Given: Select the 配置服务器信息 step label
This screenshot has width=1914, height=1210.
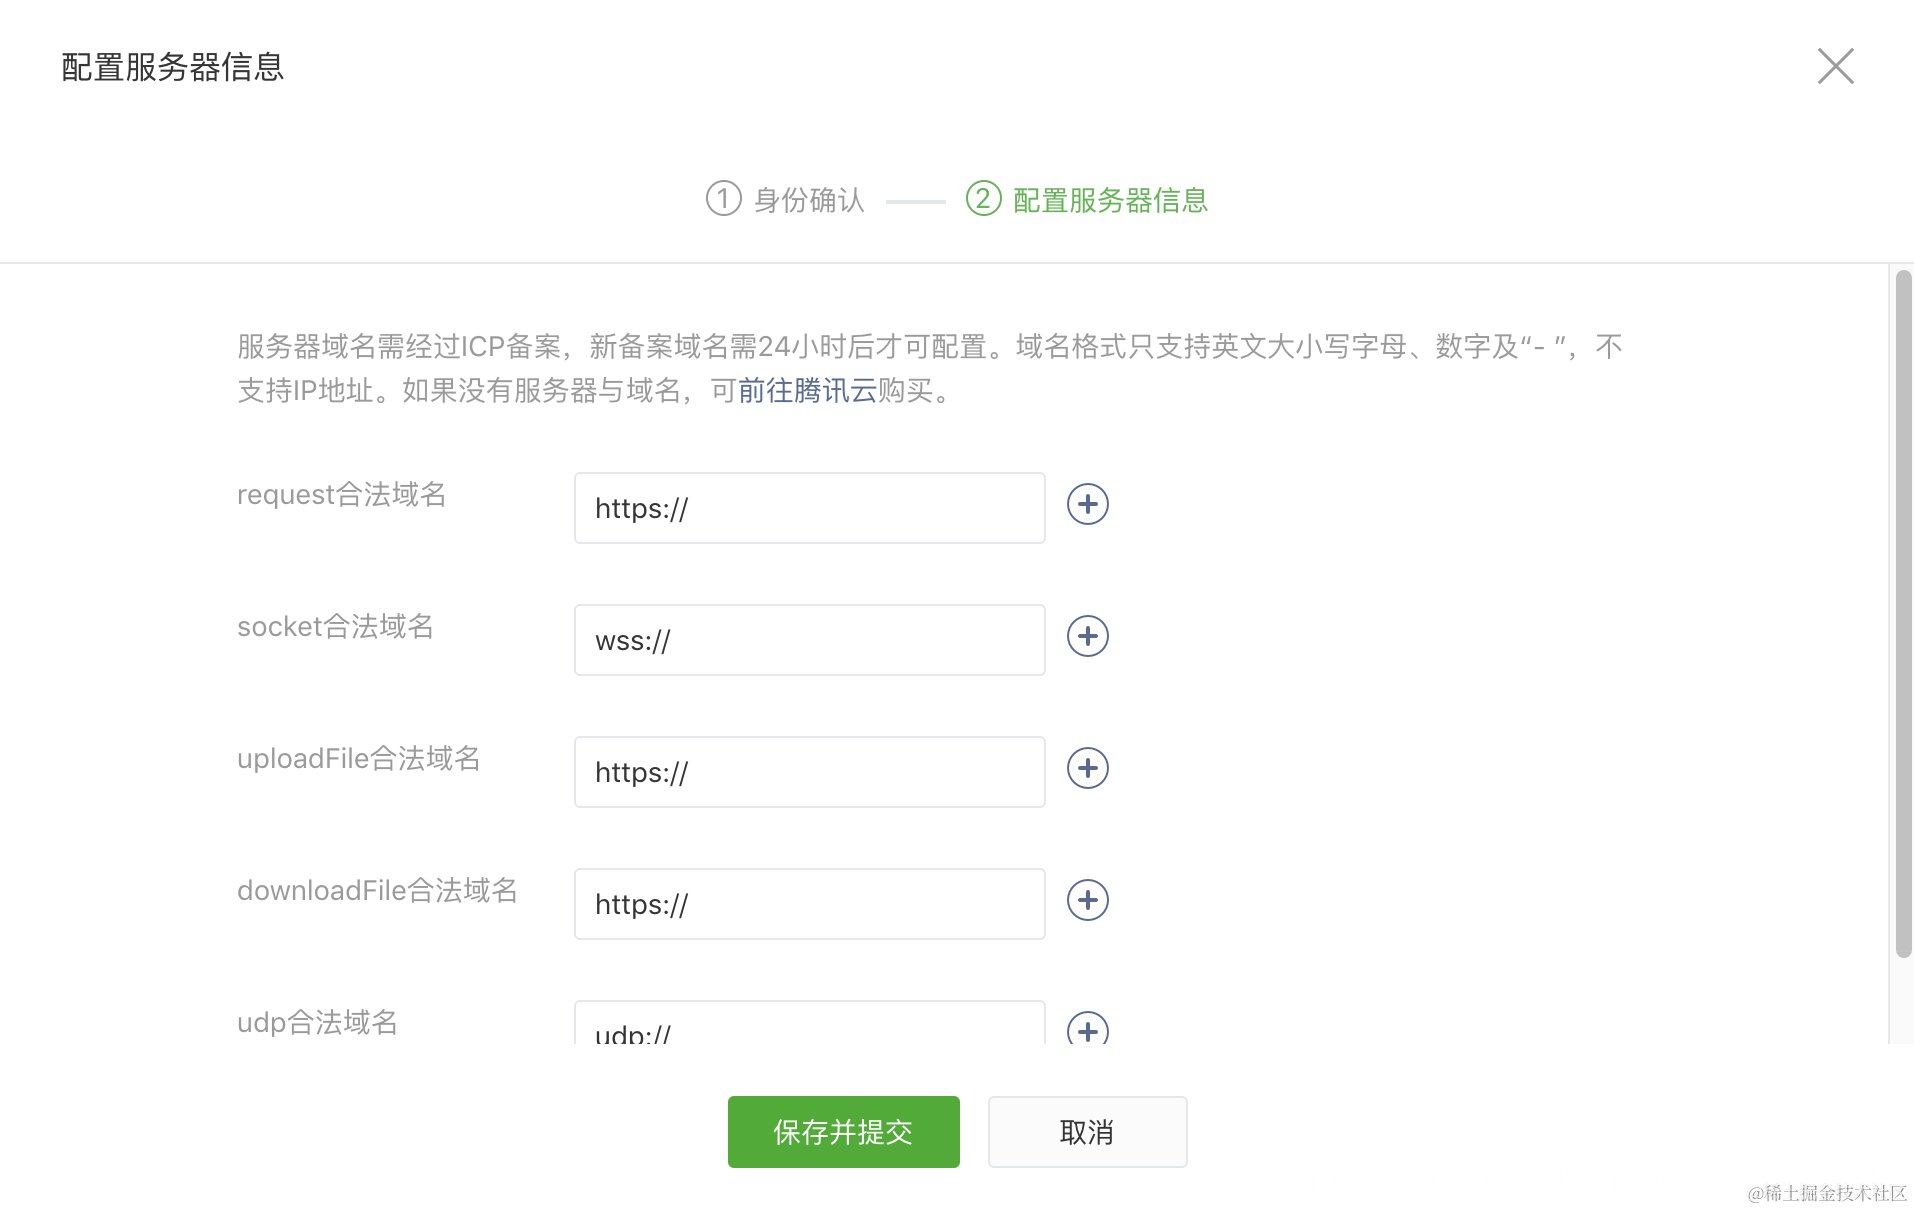Looking at the screenshot, I should (x=1109, y=200).
